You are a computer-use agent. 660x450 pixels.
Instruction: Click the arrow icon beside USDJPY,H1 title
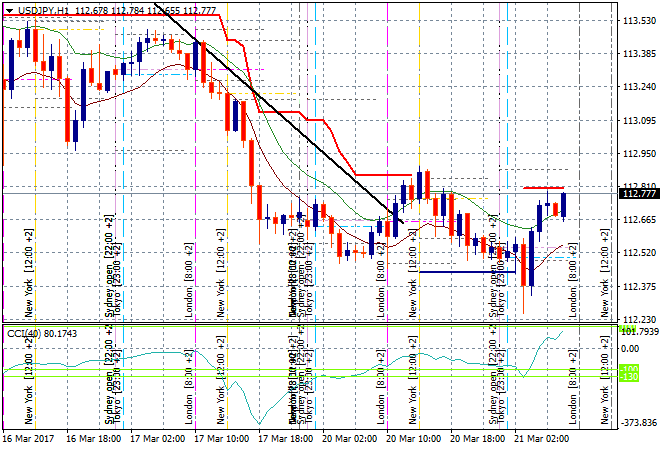tap(8, 10)
